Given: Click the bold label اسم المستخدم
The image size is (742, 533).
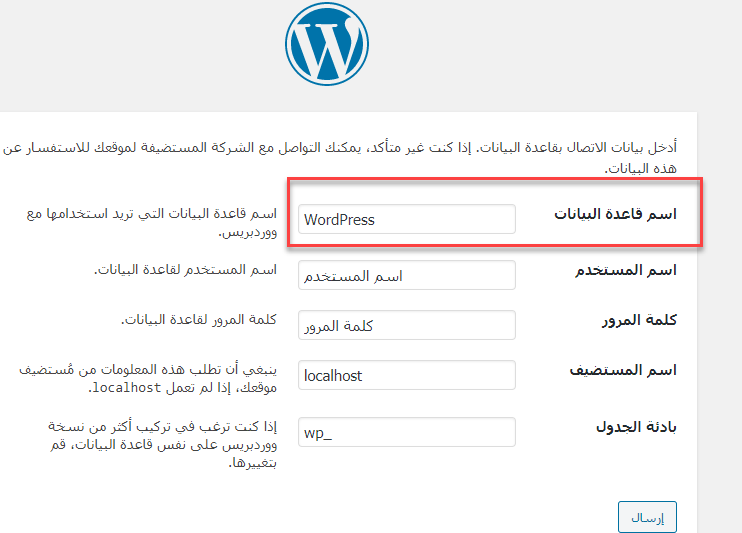Looking at the screenshot, I should 626,270.
